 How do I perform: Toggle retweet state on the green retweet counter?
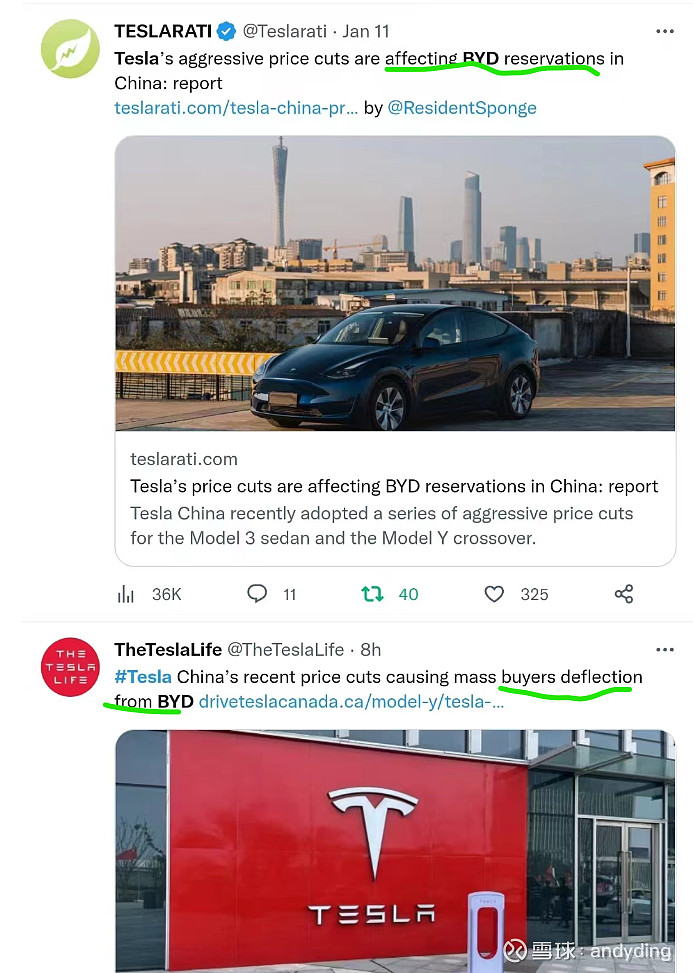tap(406, 593)
